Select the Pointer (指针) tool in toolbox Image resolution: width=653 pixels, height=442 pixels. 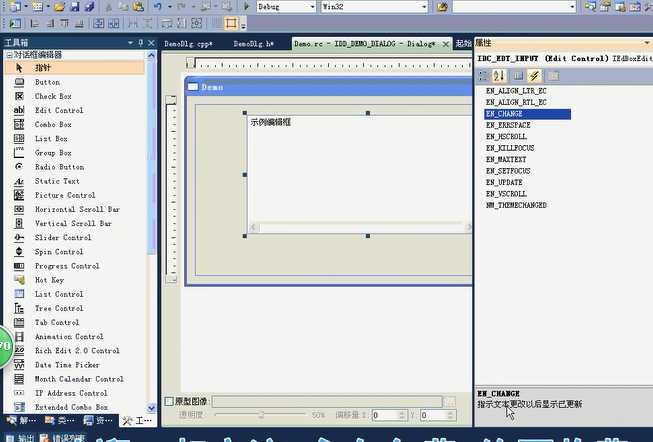click(74, 68)
